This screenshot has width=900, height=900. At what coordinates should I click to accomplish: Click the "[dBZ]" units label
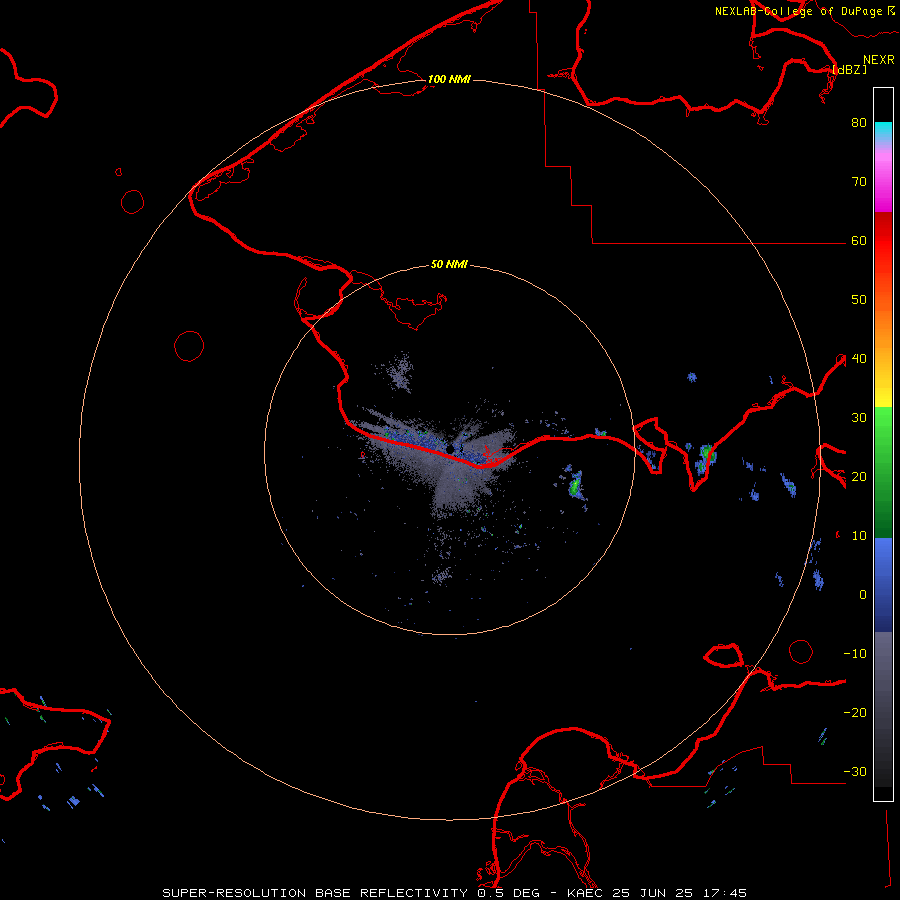pyautogui.click(x=849, y=69)
